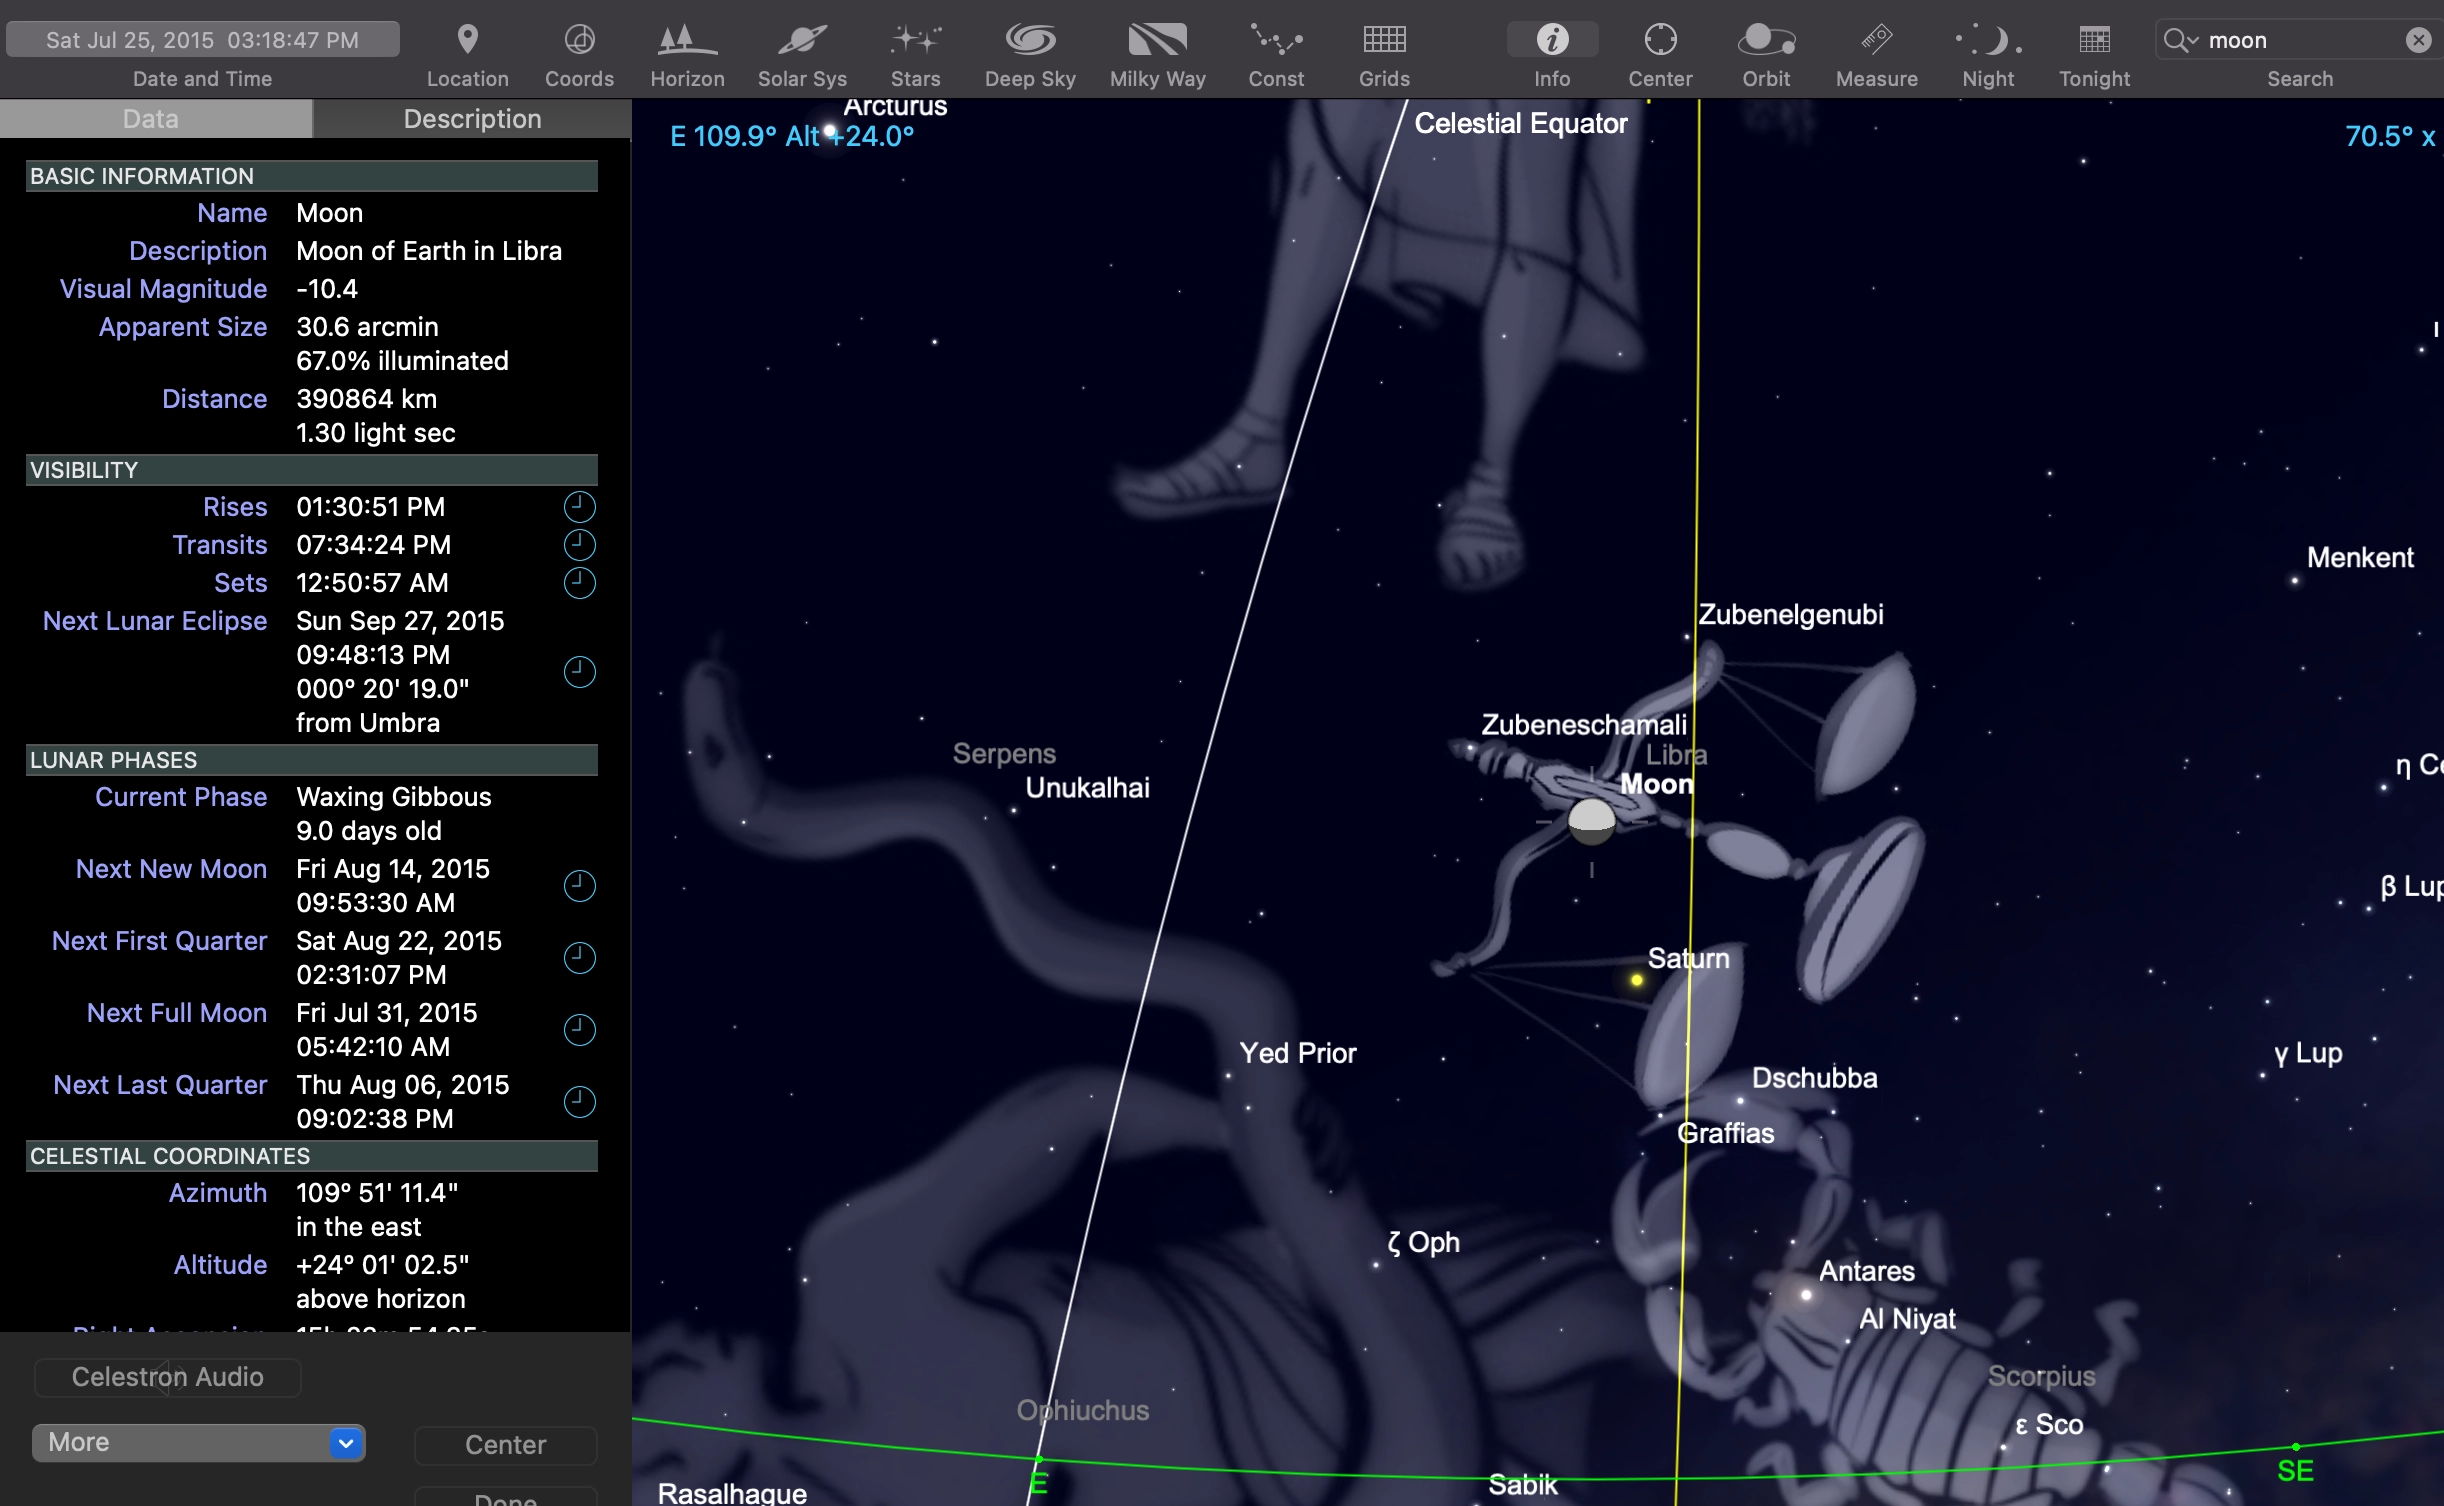The image size is (2444, 1506).
Task: Toggle Stars display in toolbar
Action: [x=915, y=40]
